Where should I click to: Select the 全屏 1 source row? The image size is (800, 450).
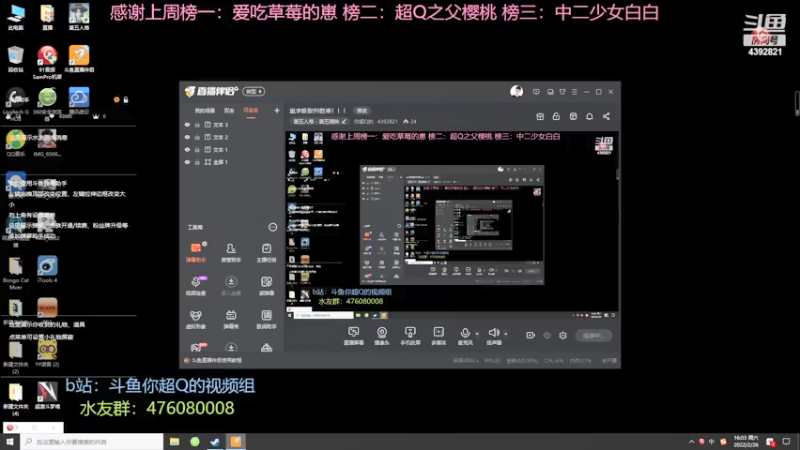[232, 162]
